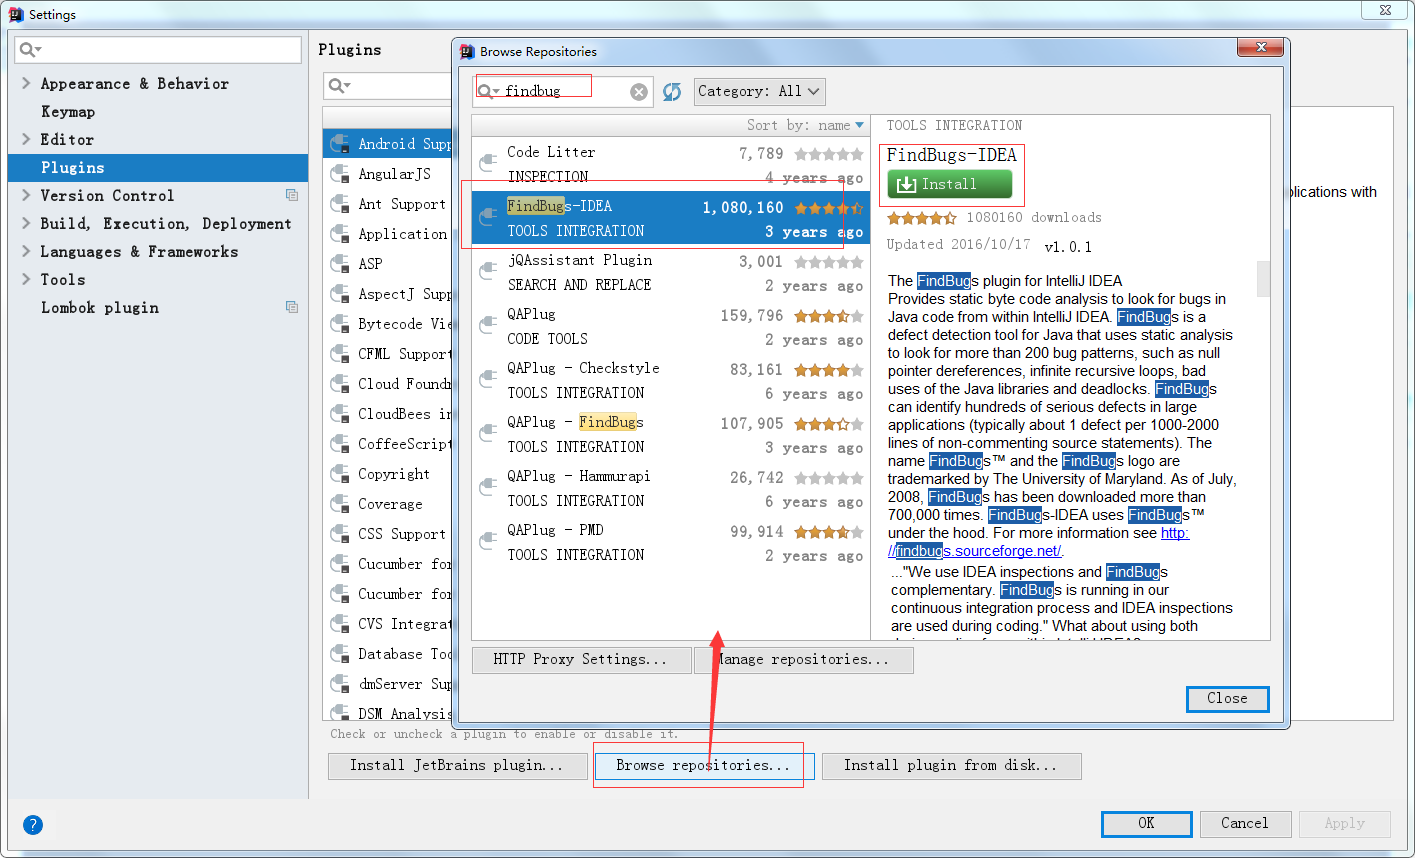
Task: Select the Code Litter plugin row
Action: coord(670,164)
